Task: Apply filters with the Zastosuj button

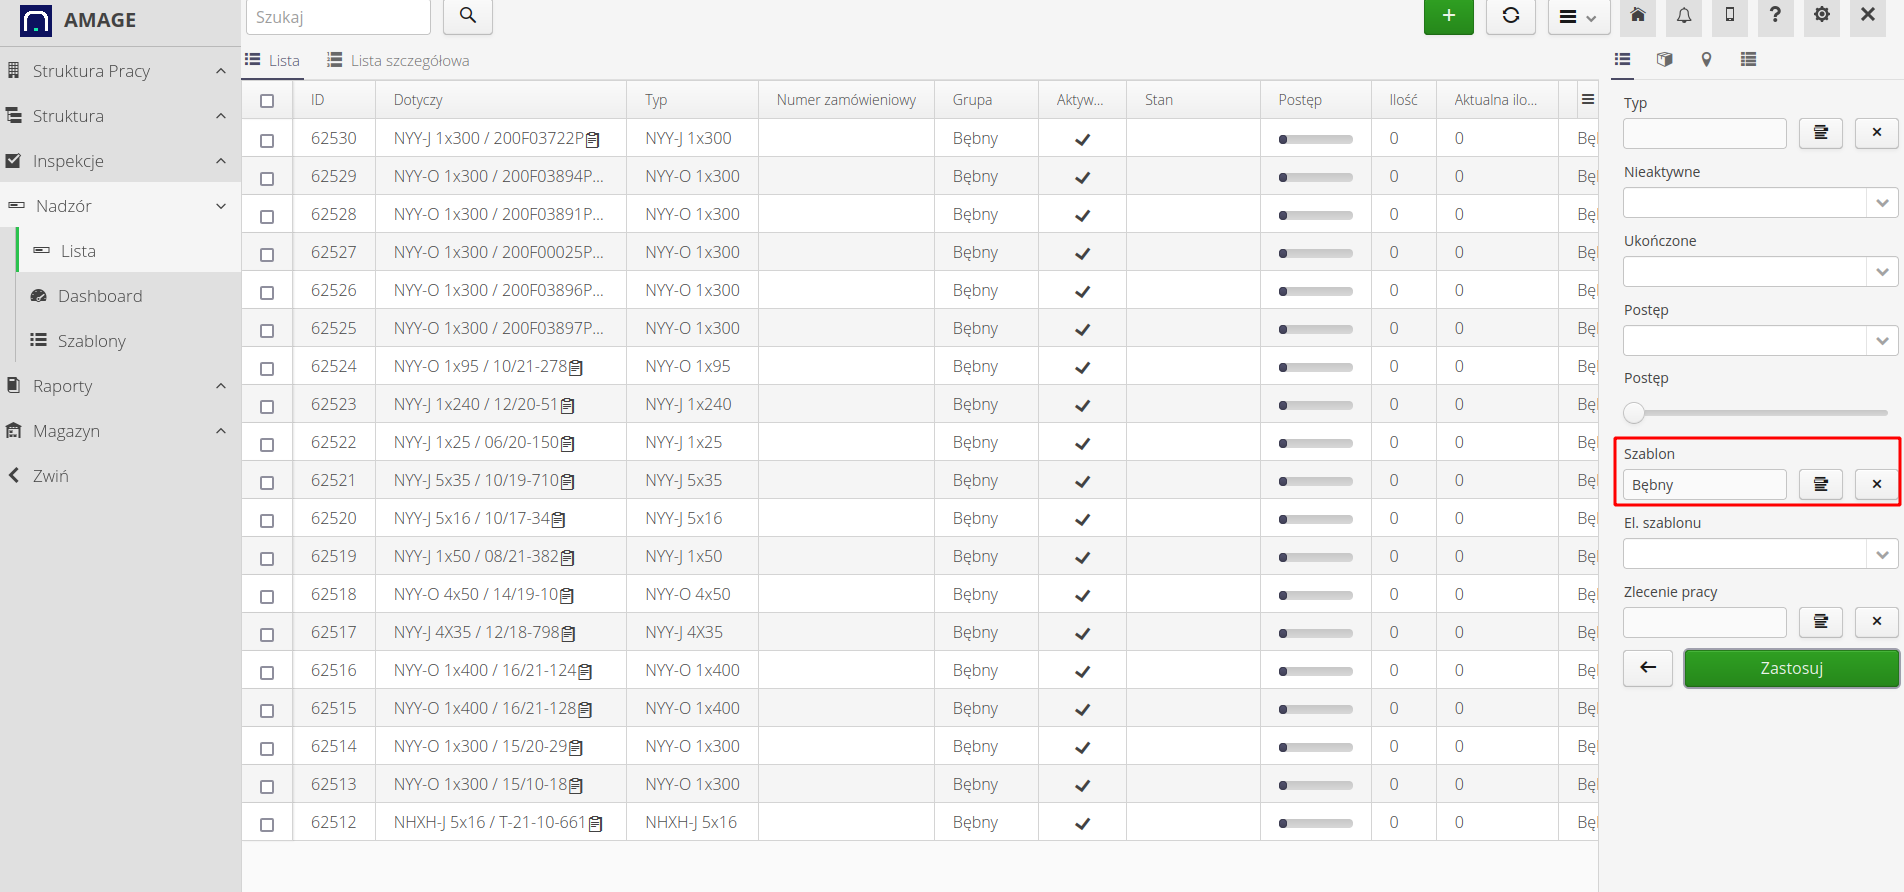Action: click(x=1791, y=668)
